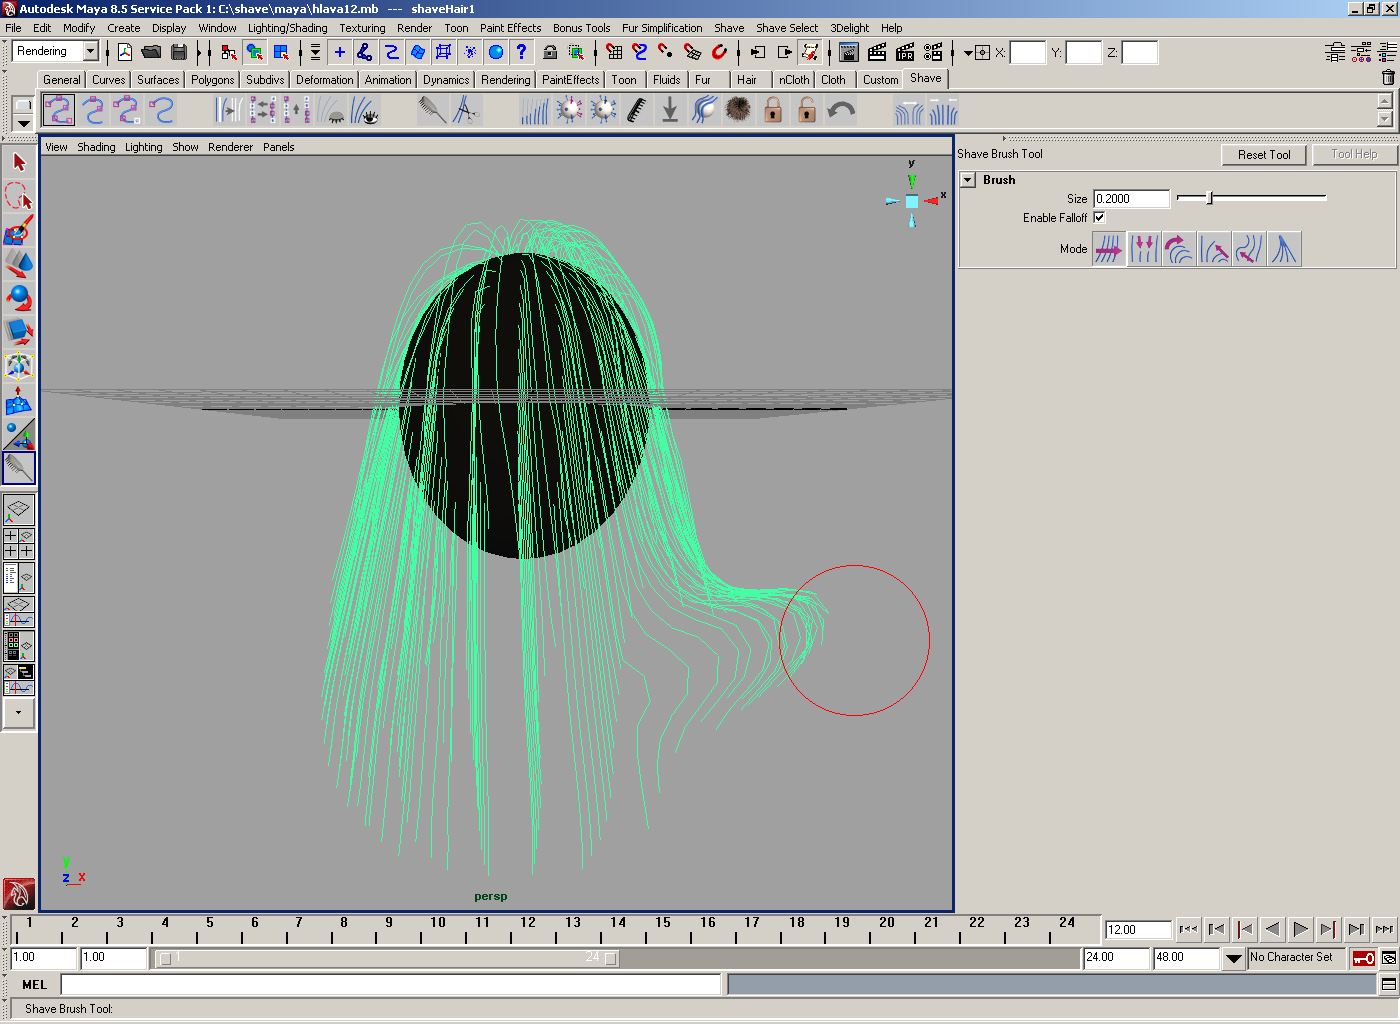This screenshot has width=1400, height=1024.
Task: Switch to the Hair shelf tab
Action: 747,80
